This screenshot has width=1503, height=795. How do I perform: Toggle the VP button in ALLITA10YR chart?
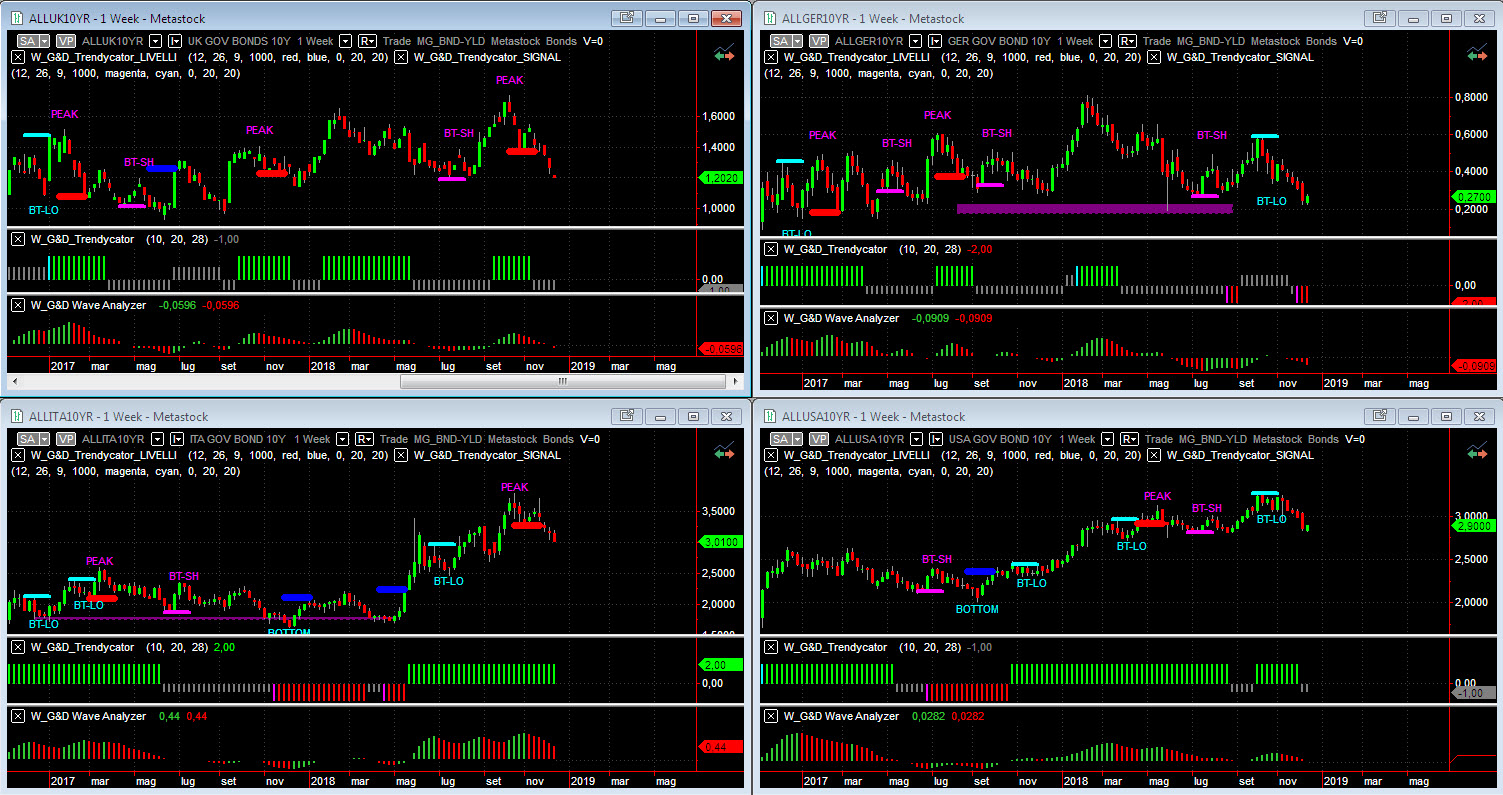coord(66,439)
